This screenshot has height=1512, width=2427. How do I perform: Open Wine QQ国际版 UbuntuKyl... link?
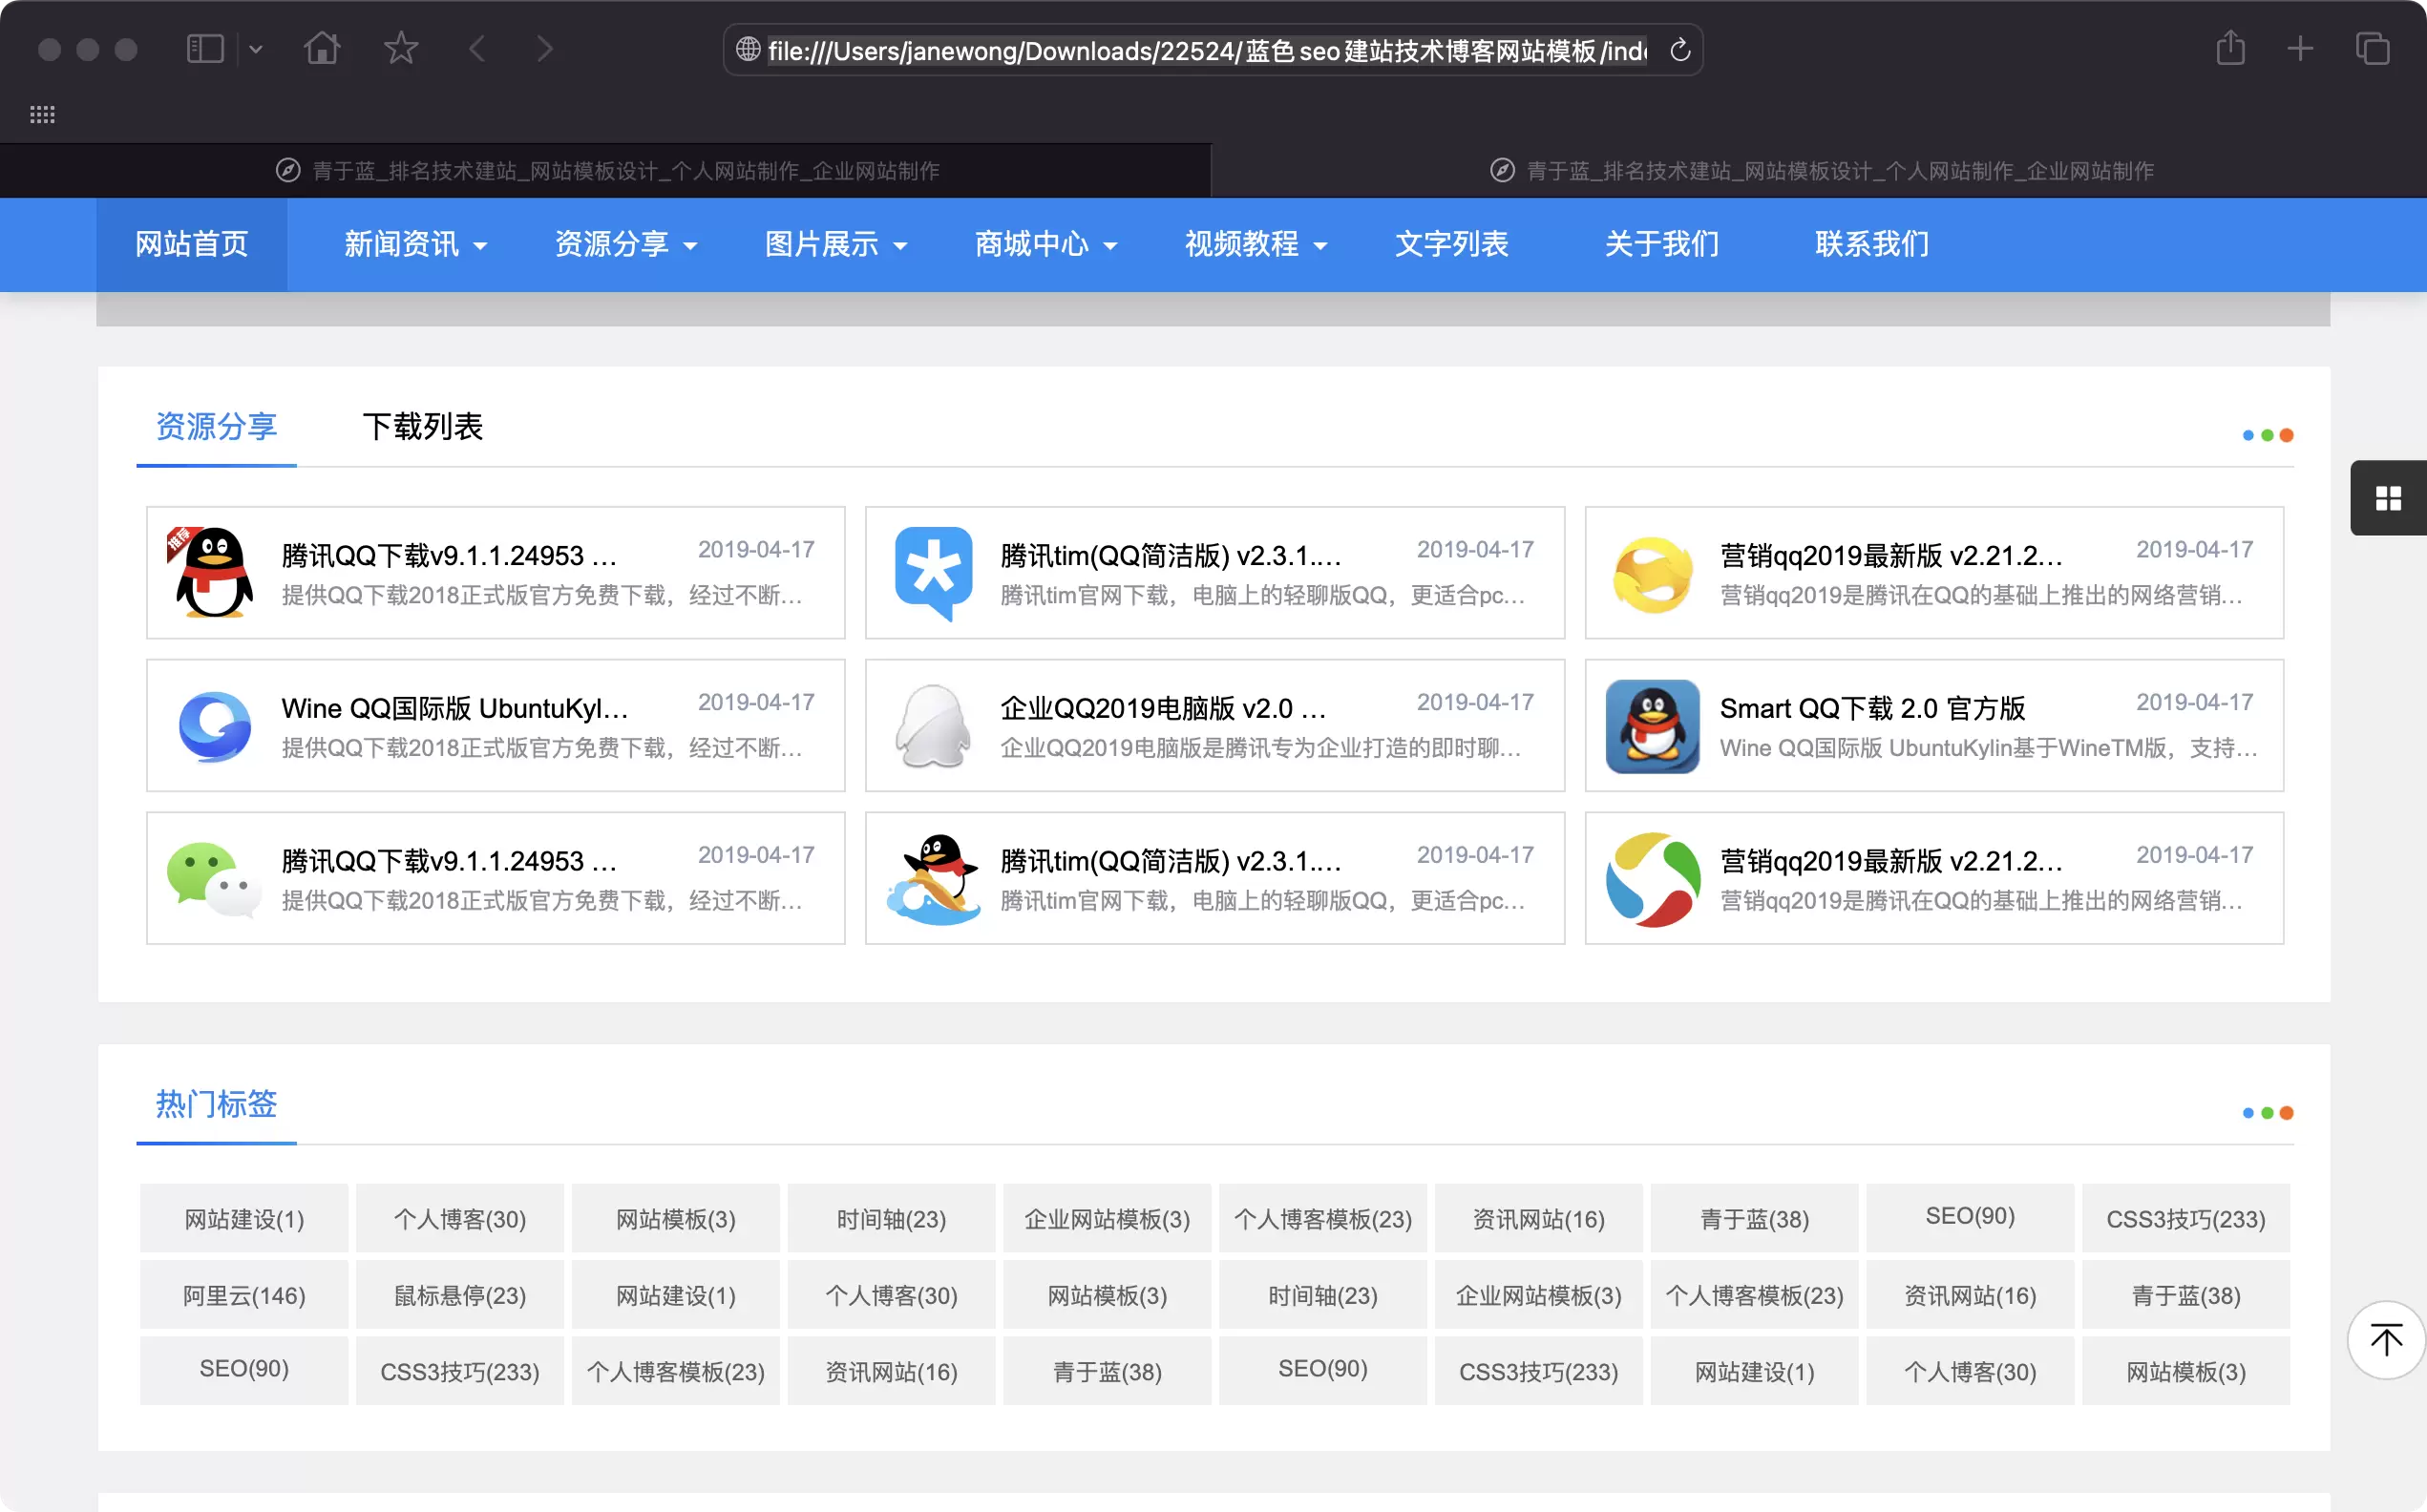(455, 708)
